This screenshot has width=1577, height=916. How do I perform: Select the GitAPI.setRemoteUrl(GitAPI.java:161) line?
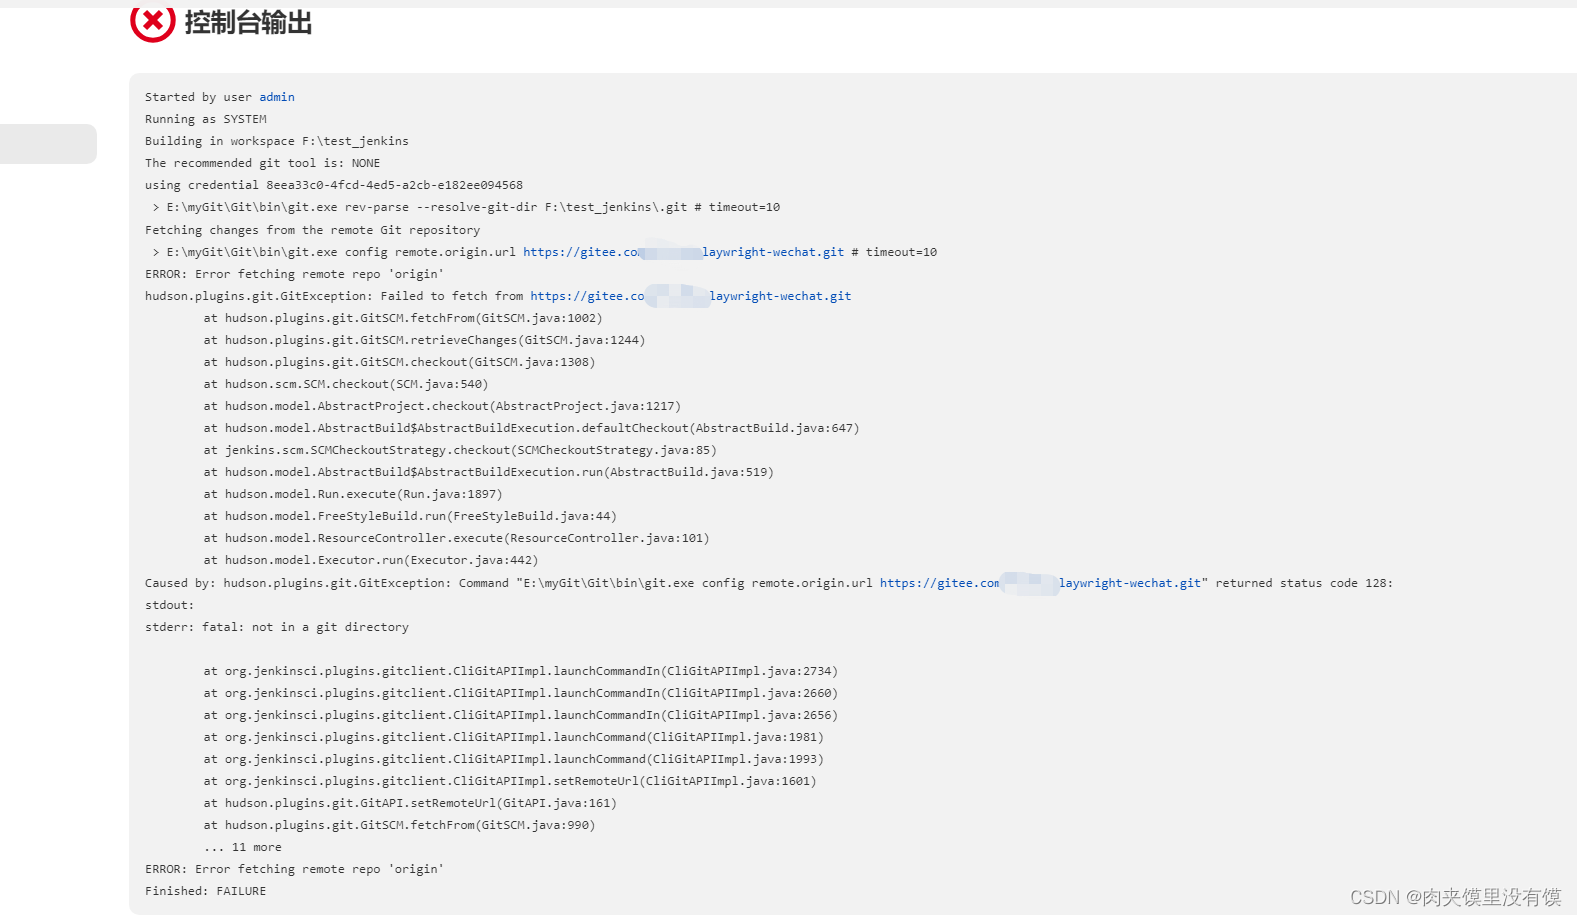(410, 803)
